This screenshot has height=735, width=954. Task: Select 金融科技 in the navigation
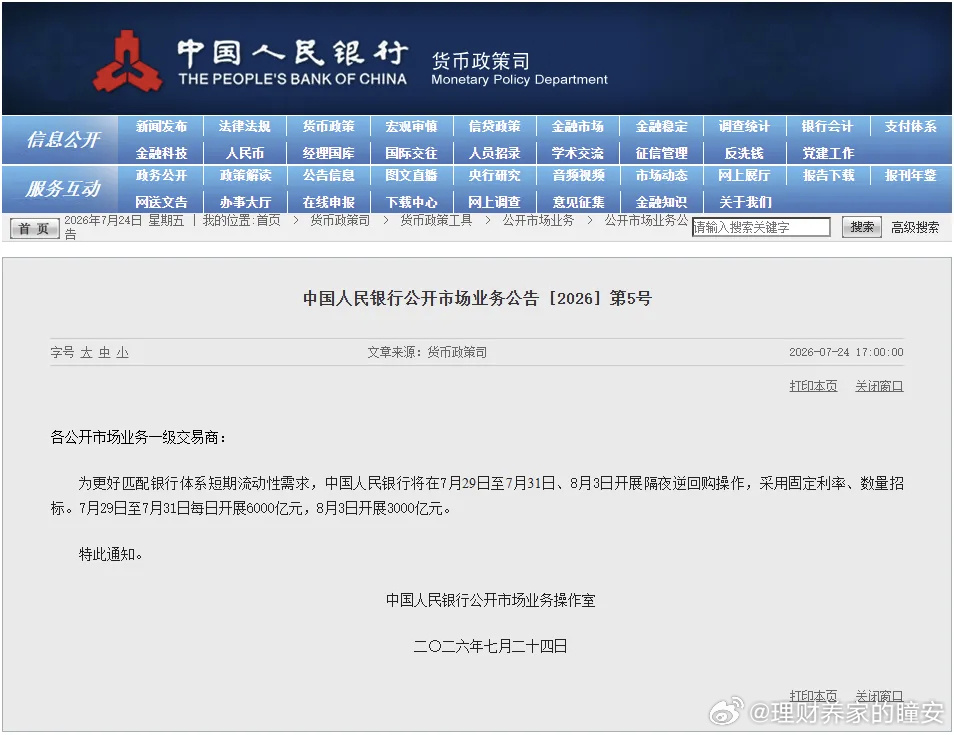click(161, 153)
